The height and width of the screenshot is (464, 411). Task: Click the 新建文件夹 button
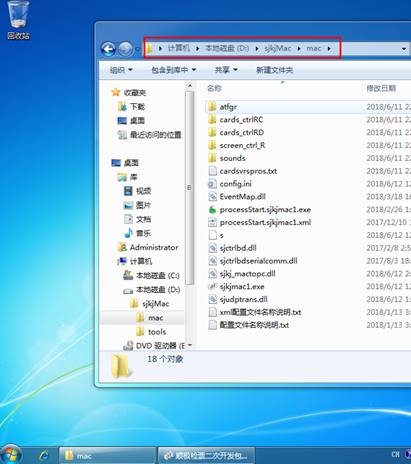(x=274, y=70)
